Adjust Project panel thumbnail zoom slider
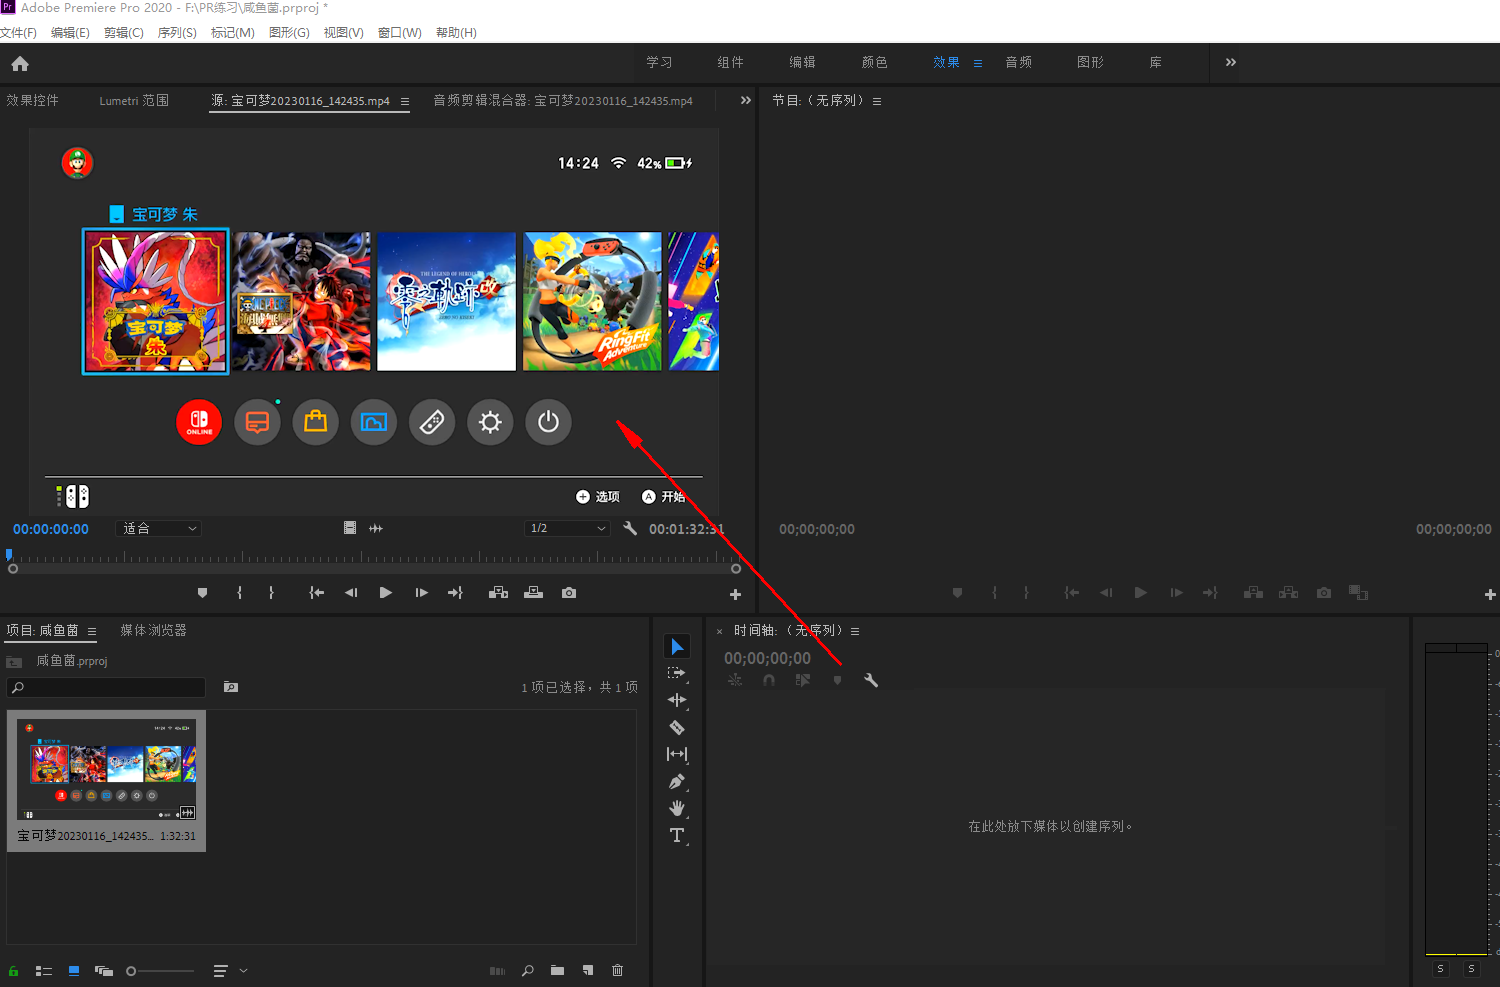This screenshot has height=987, width=1500. [x=131, y=971]
